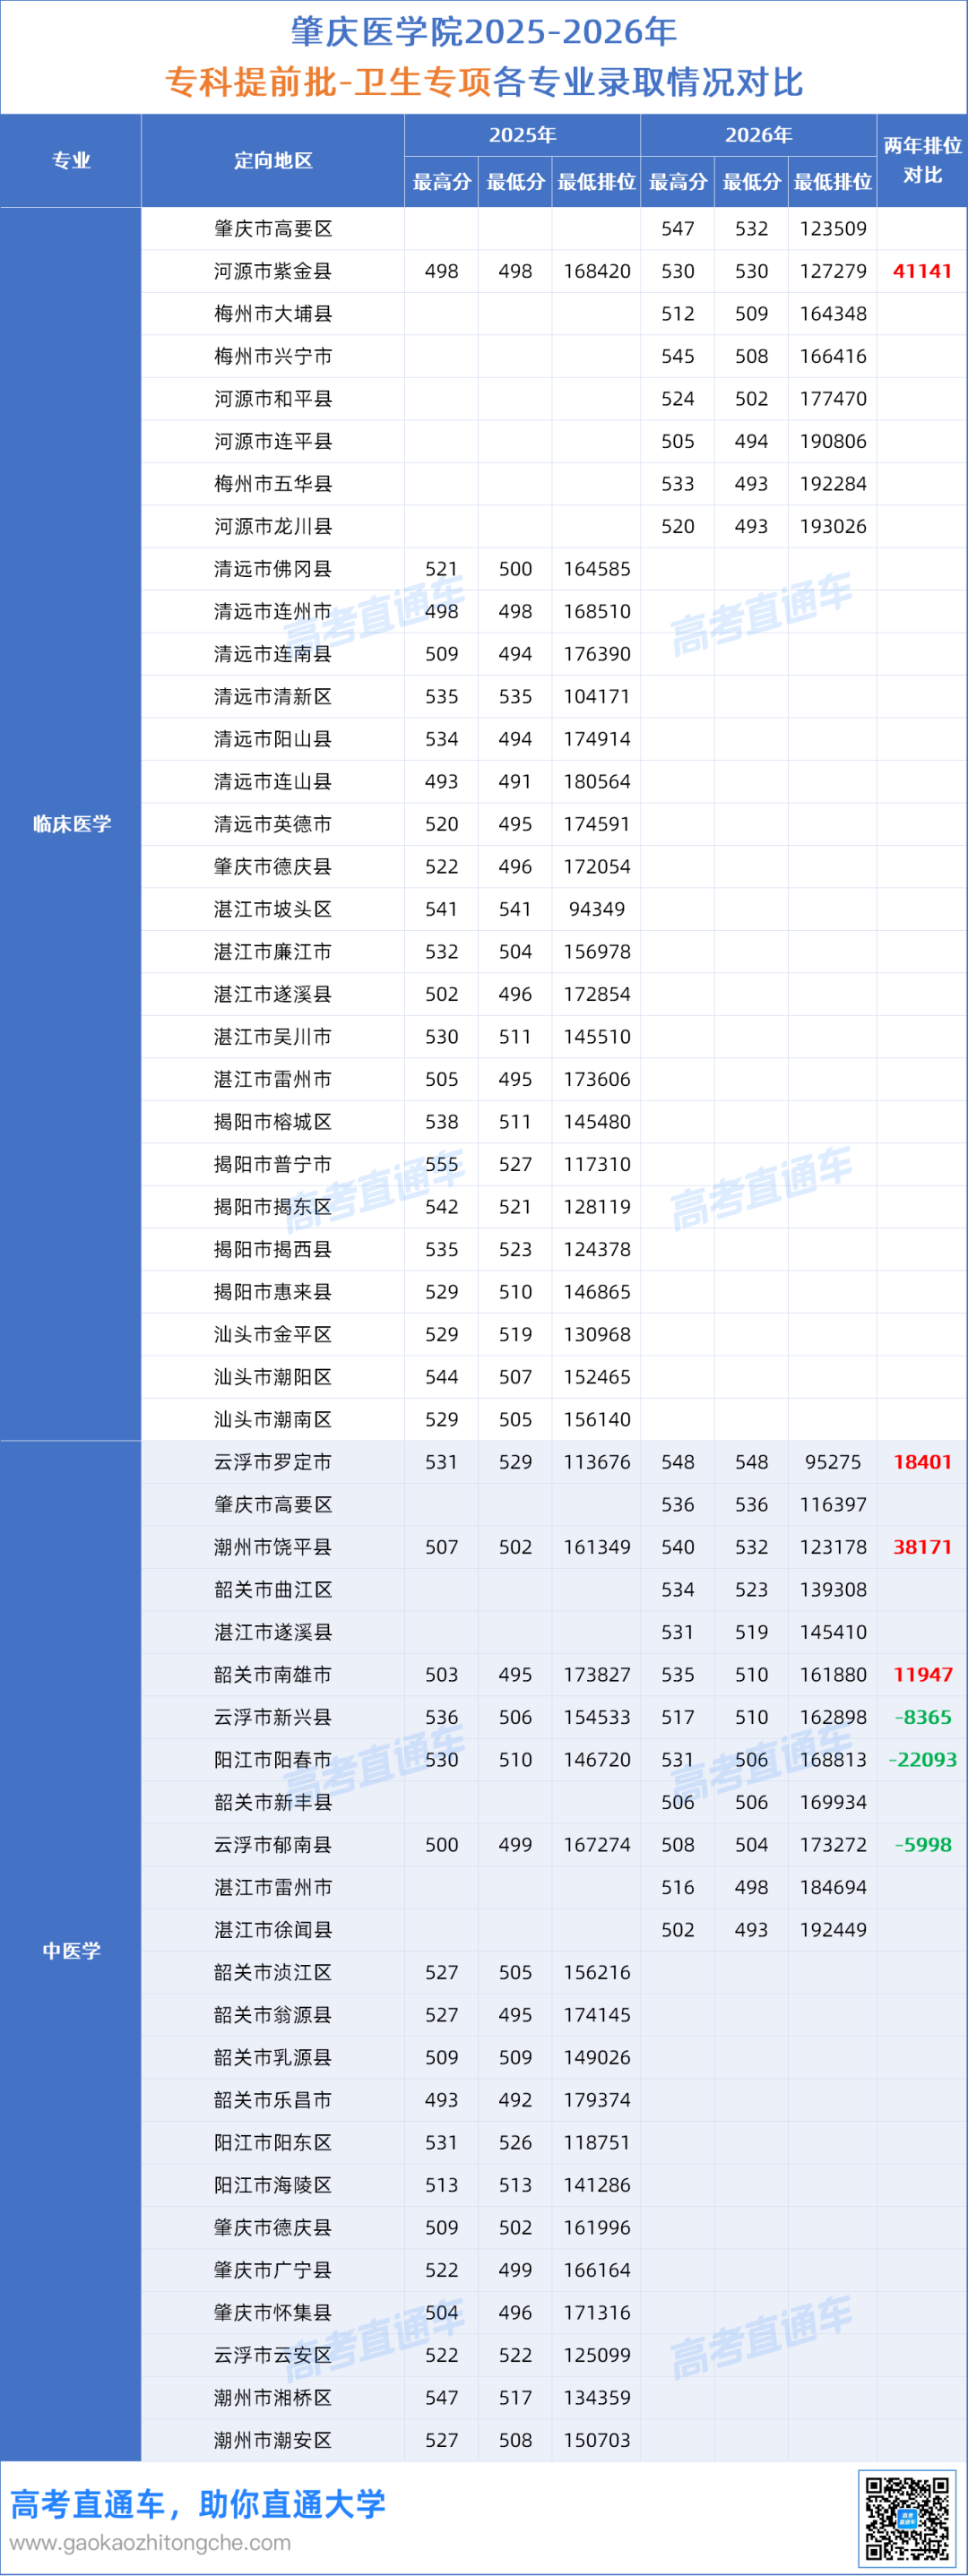
Task: Click the red 41141 rank difference
Action: pyautogui.click(x=922, y=271)
